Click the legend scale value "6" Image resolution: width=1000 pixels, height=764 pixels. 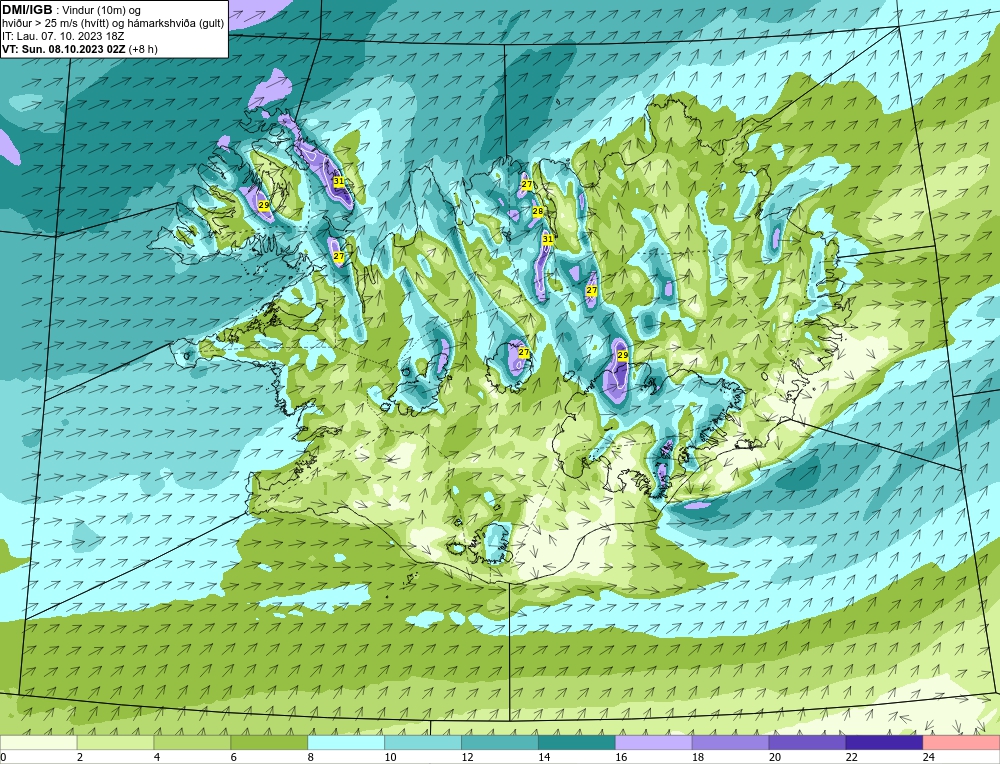(x=234, y=758)
